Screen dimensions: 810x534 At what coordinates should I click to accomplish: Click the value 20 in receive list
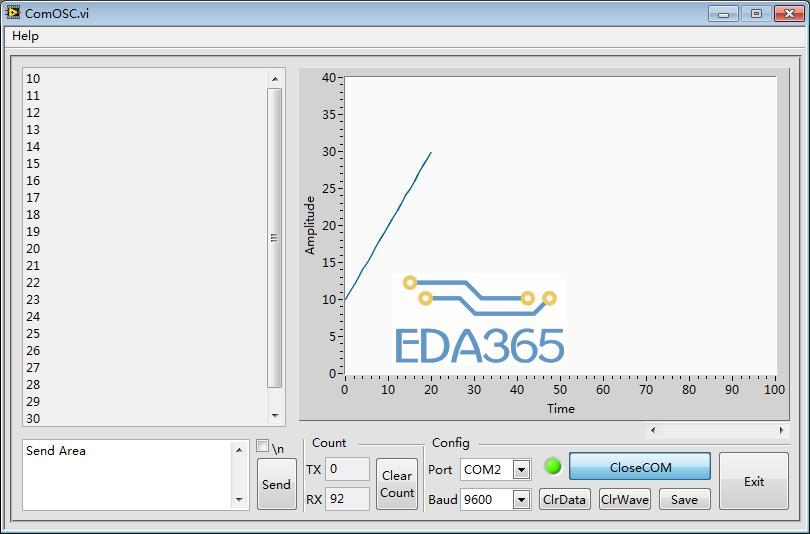[x=33, y=248]
